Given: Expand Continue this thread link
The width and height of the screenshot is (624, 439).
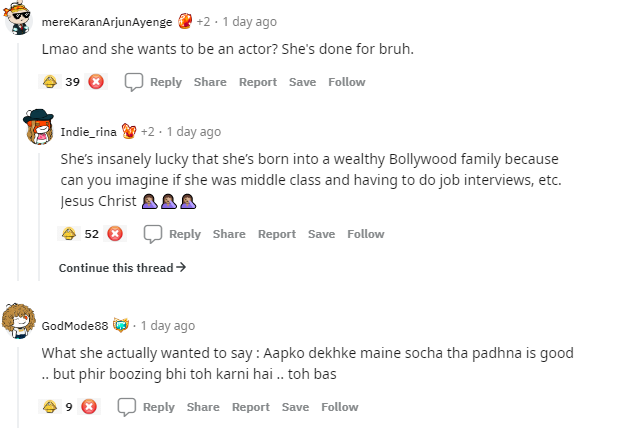Looking at the screenshot, I should pyautogui.click(x=122, y=268).
